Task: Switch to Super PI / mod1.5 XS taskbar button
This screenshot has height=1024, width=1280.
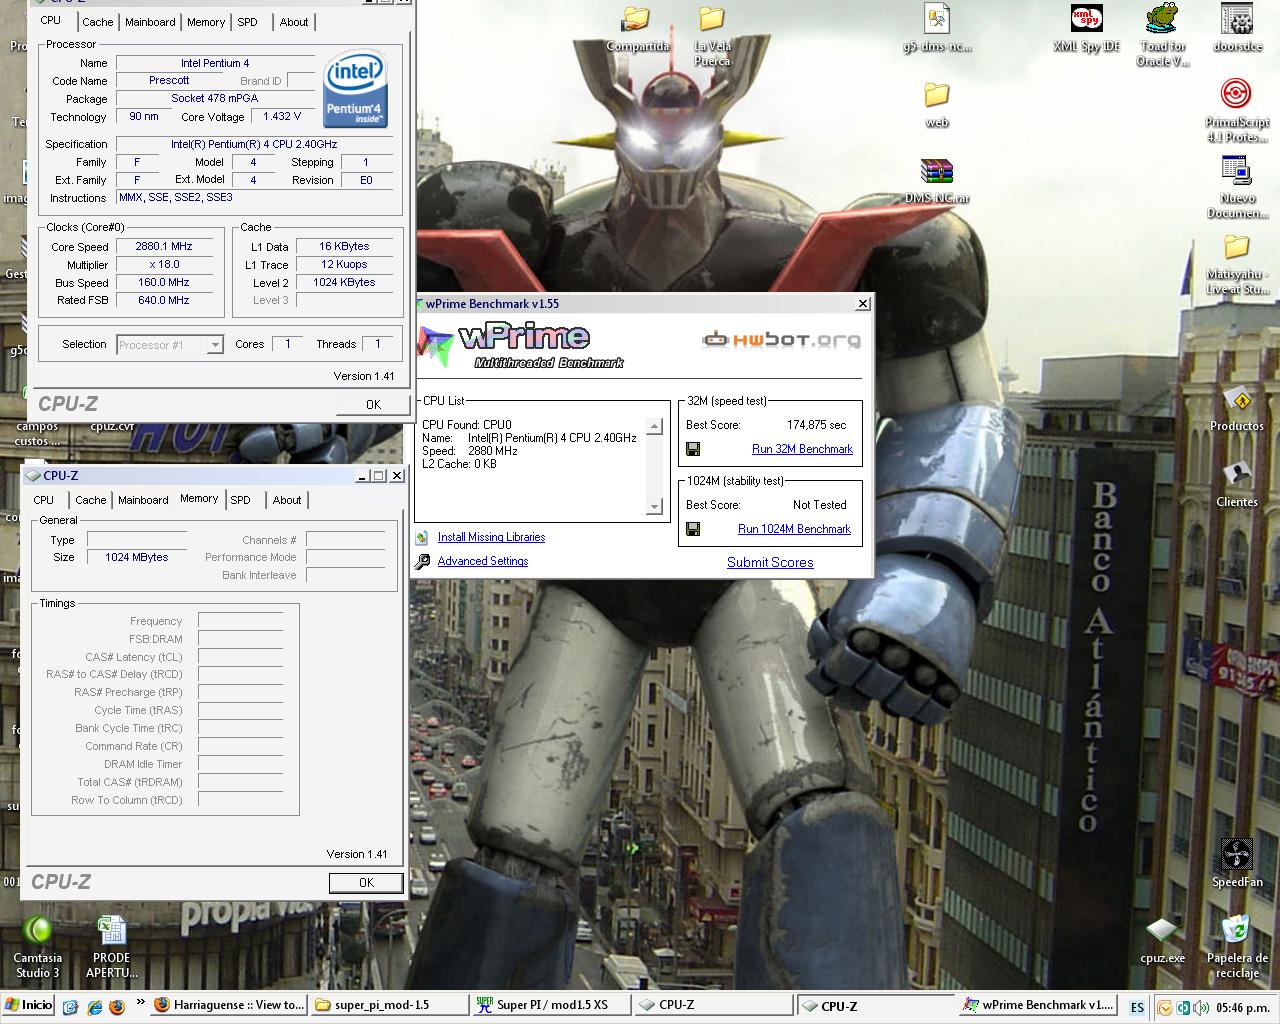Action: click(552, 1006)
